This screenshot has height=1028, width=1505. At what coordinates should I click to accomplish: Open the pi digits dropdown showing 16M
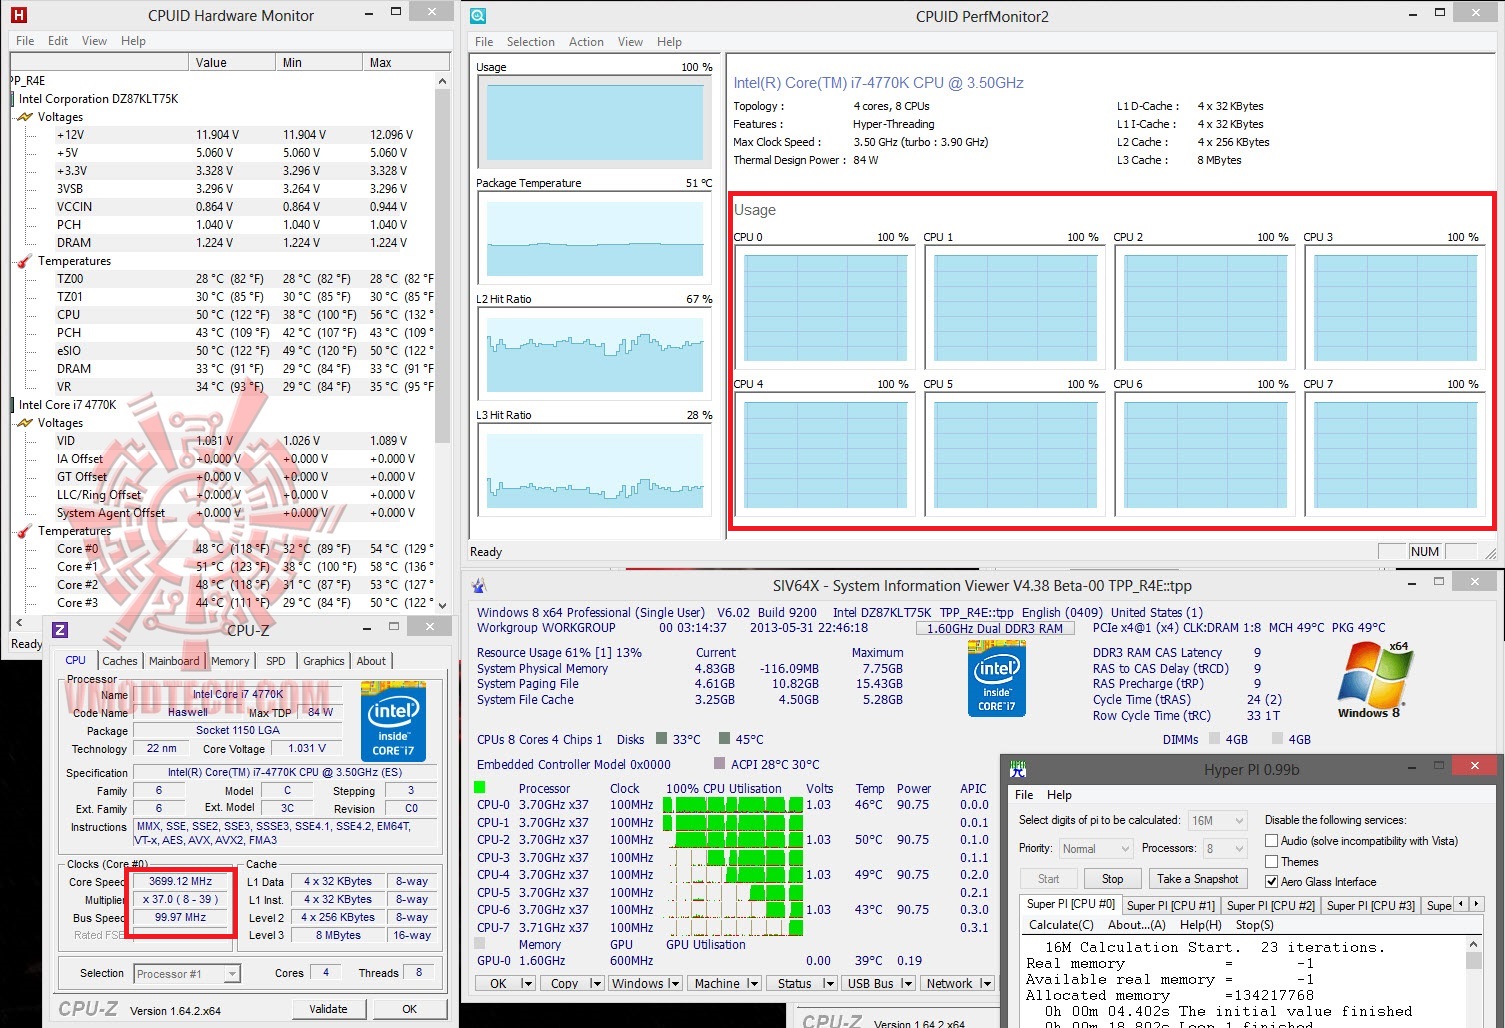(1217, 820)
